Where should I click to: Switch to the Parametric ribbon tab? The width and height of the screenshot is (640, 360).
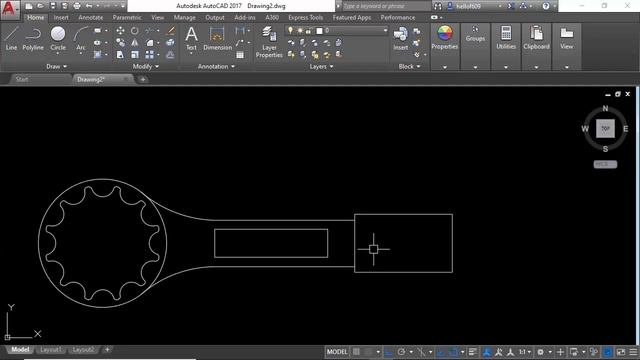(127, 18)
